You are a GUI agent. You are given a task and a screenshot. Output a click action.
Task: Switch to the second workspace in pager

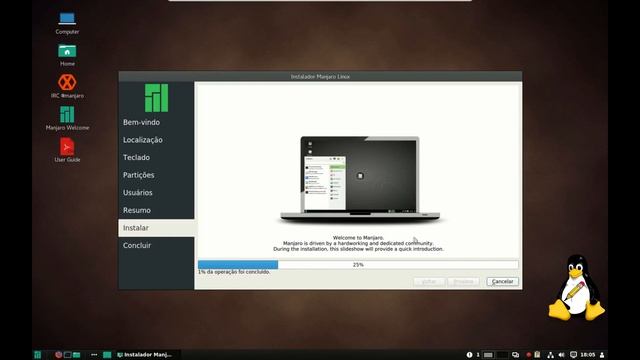tap(502, 355)
